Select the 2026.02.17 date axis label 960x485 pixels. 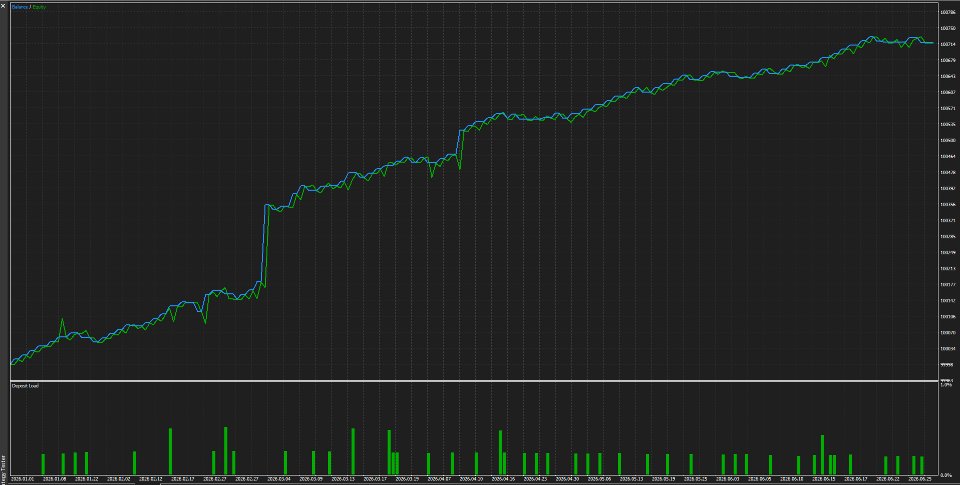(x=182, y=479)
